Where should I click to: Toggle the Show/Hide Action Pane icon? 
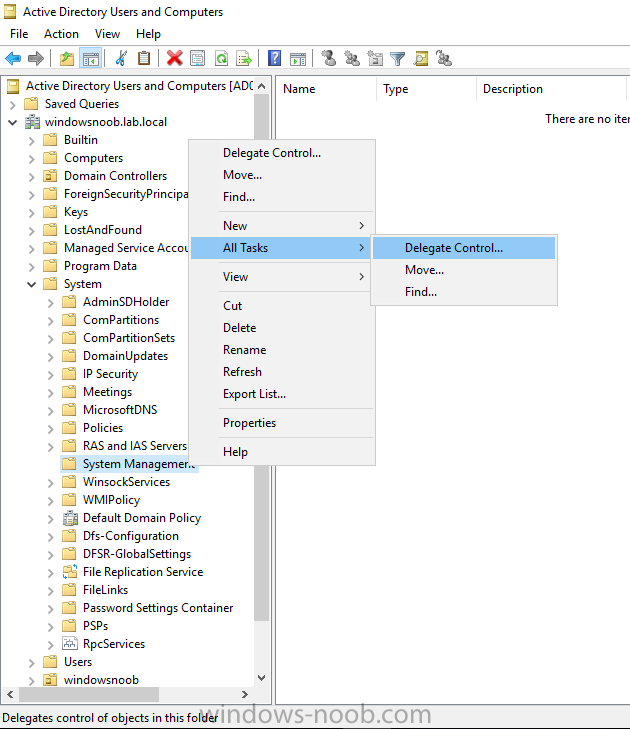click(298, 59)
